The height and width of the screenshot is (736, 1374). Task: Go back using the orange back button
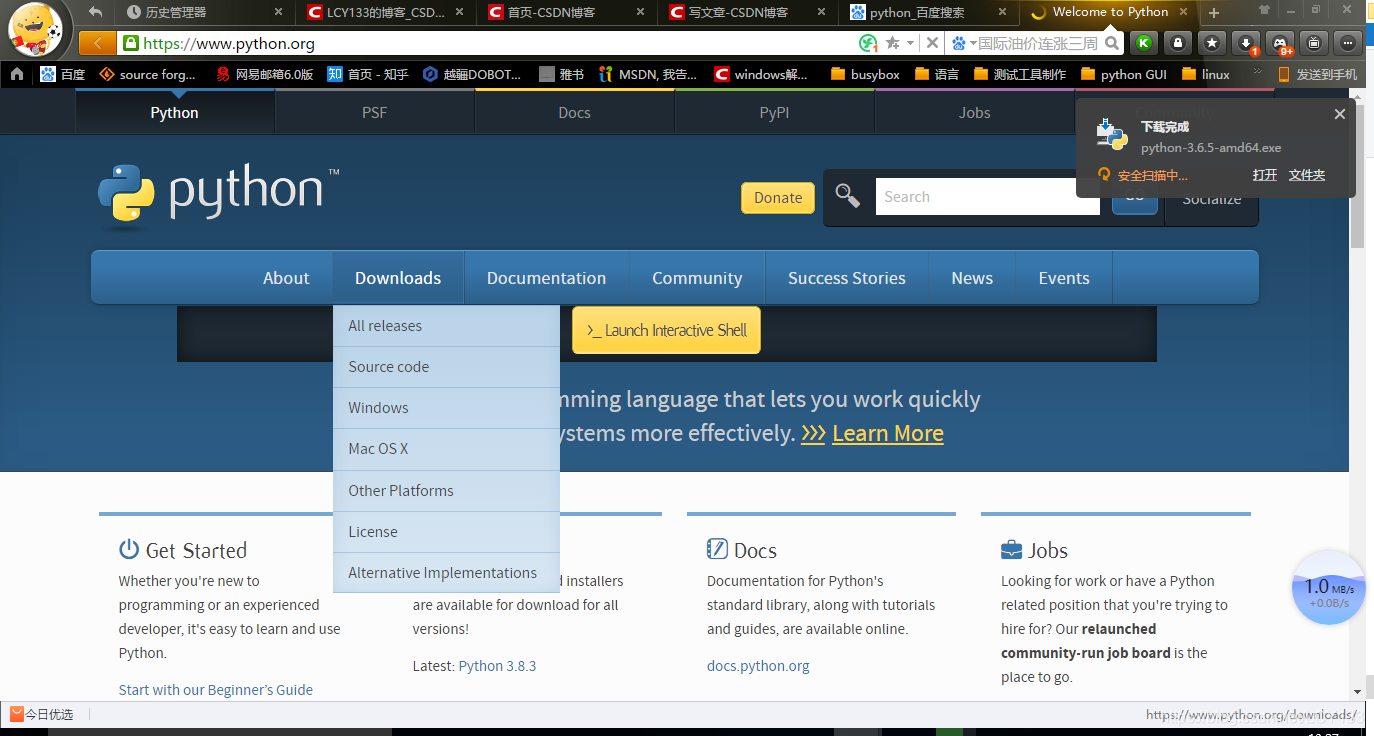[96, 43]
